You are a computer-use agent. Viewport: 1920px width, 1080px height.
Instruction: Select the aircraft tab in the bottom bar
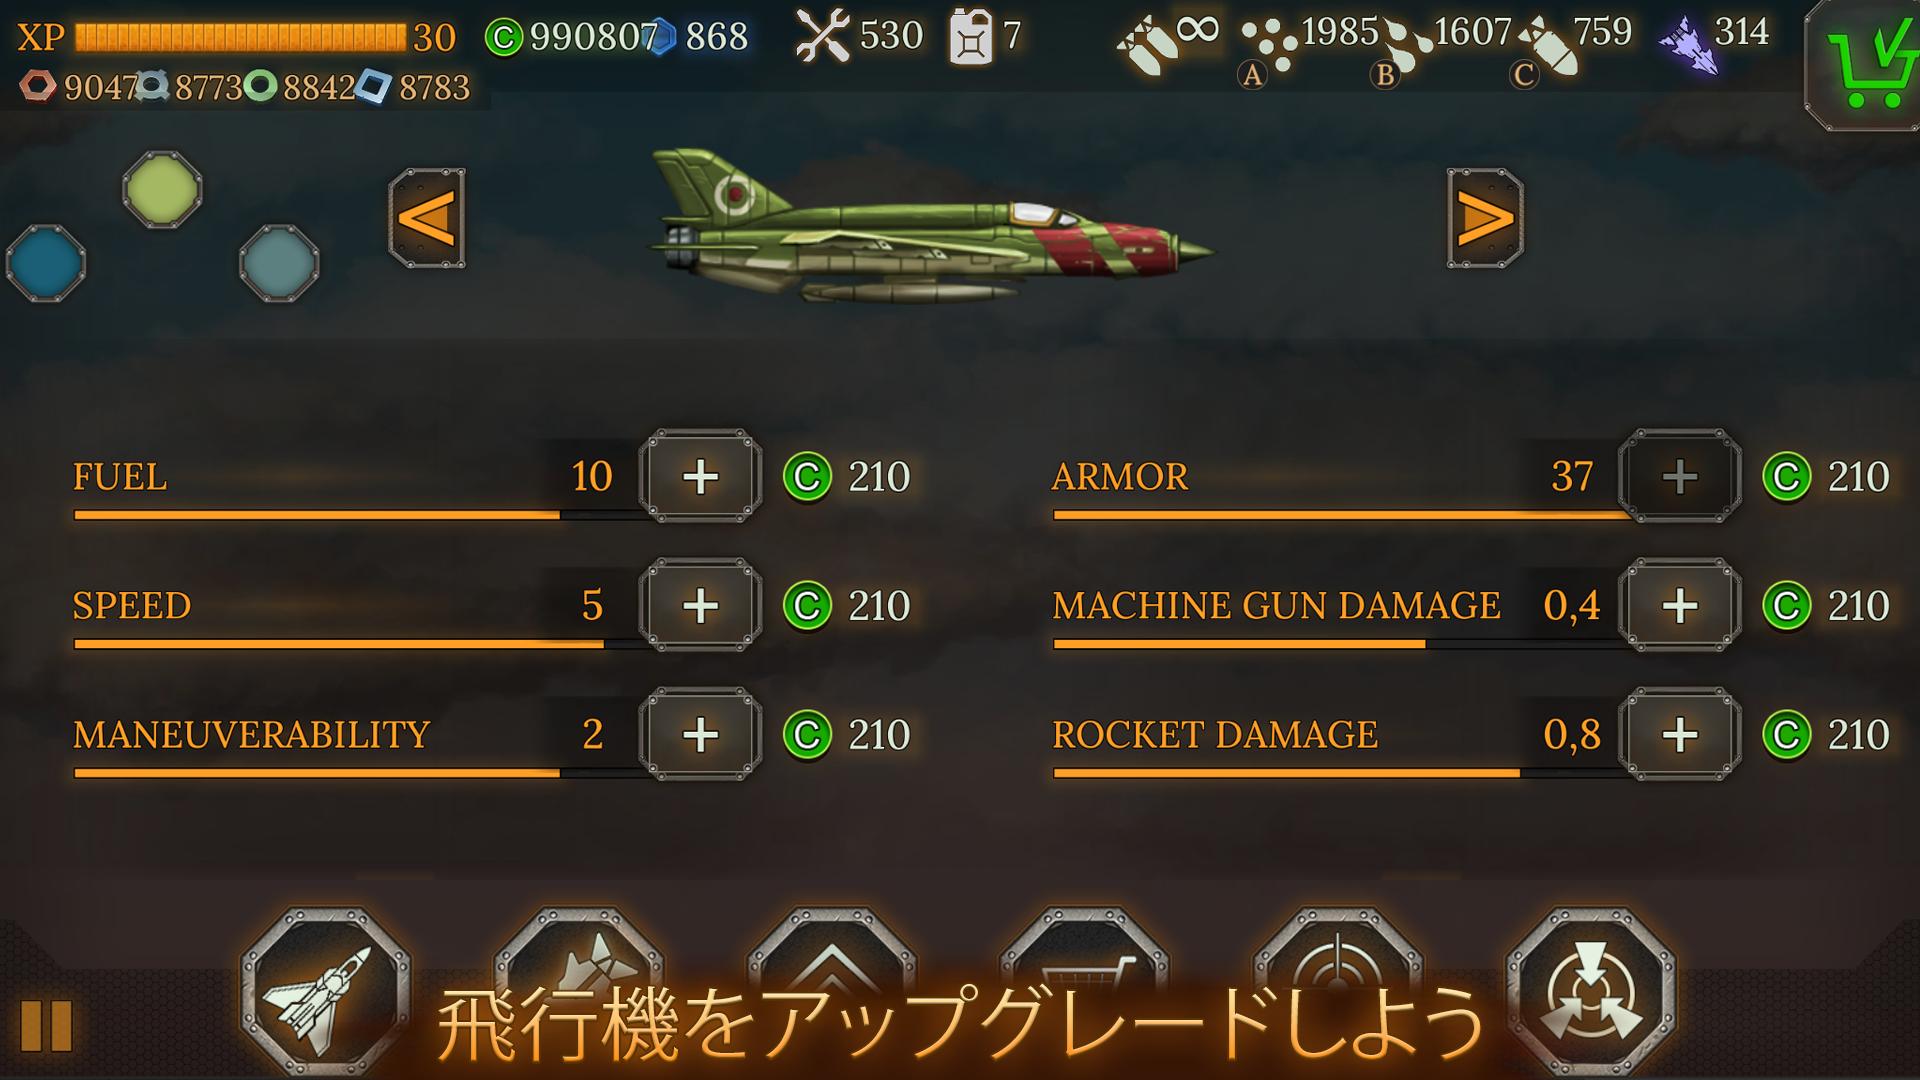[x=325, y=995]
